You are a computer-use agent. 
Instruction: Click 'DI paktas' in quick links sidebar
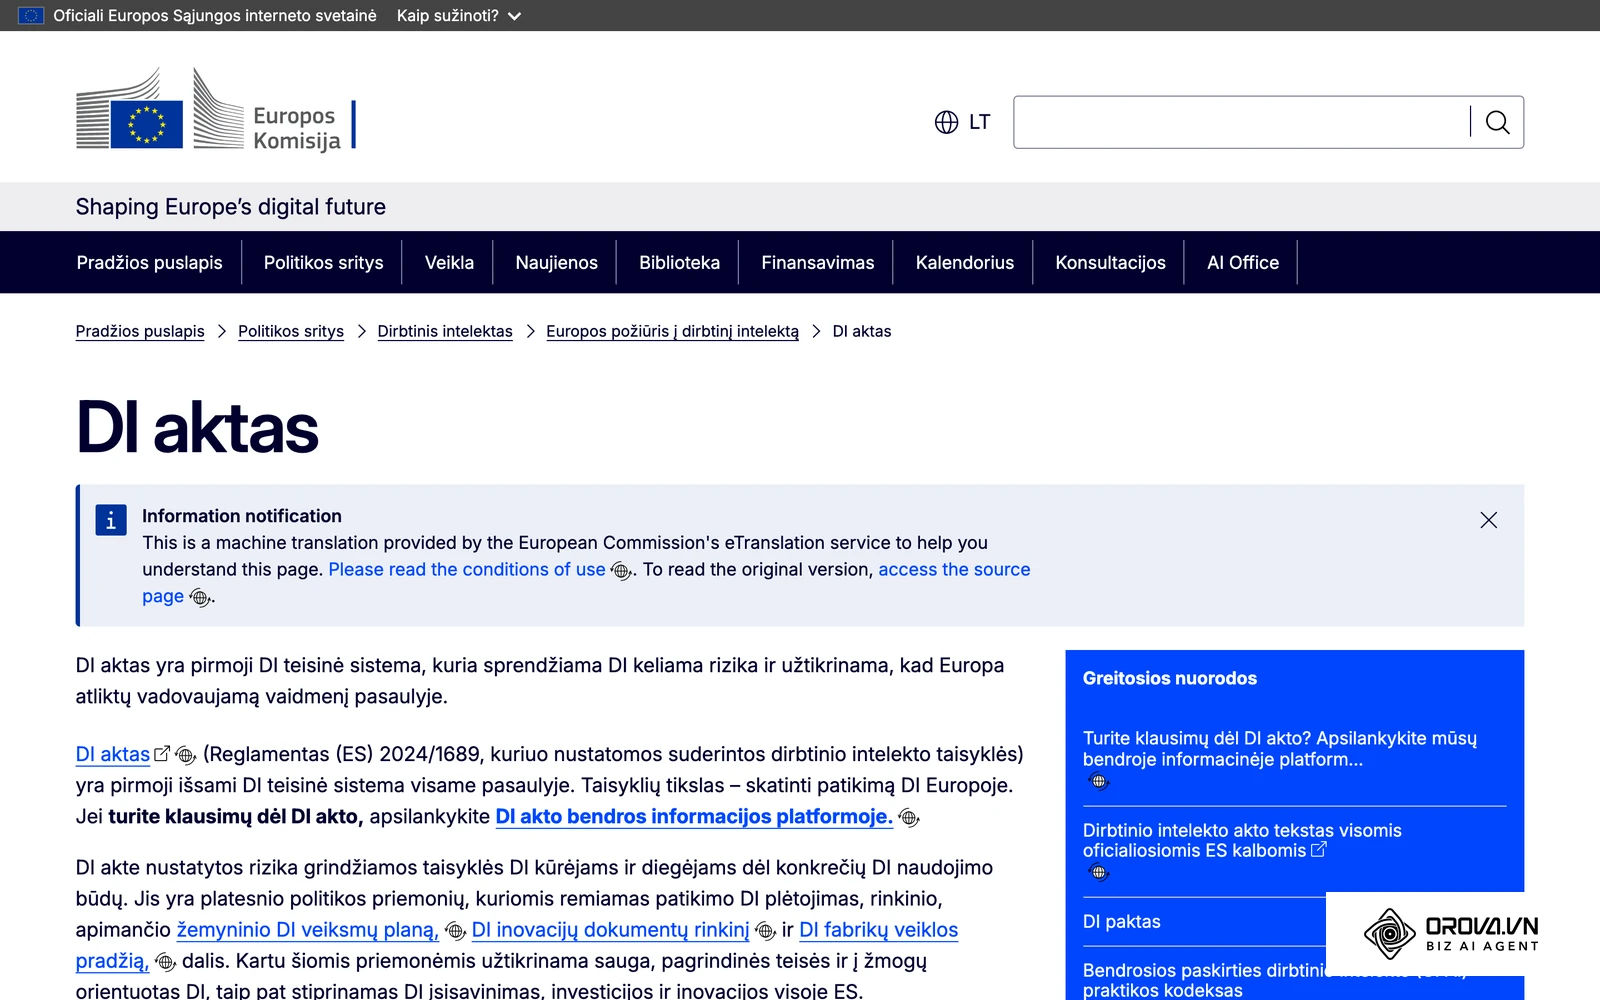point(1122,921)
